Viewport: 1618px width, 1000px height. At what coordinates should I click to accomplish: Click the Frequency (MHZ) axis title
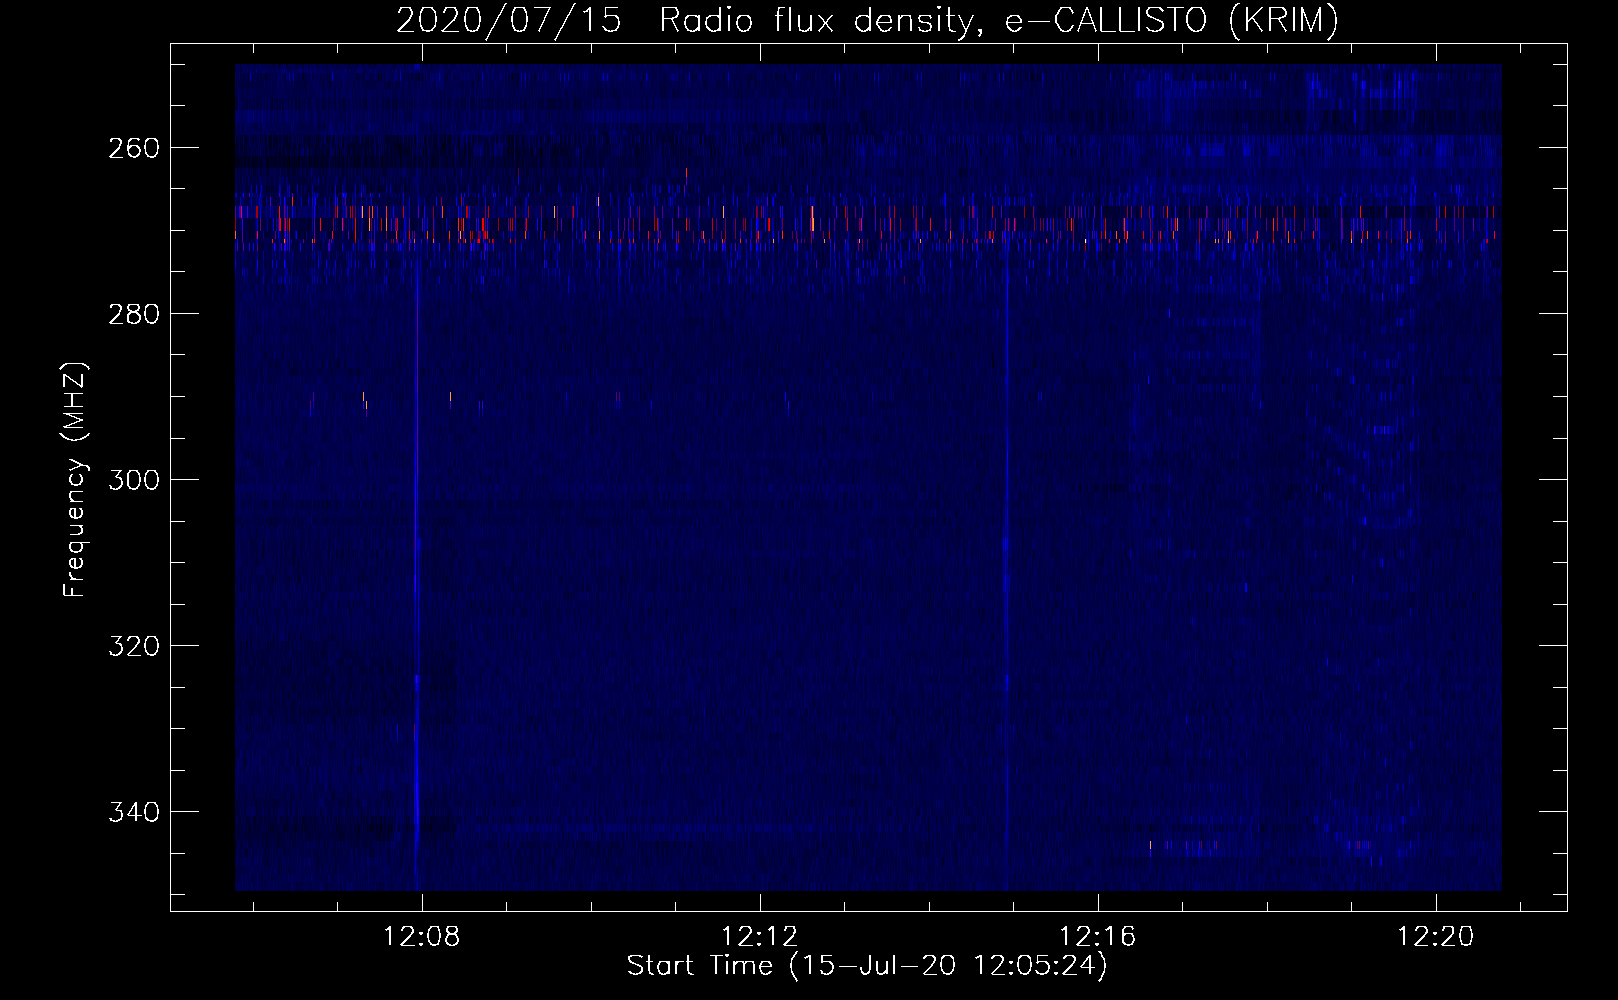(x=75, y=479)
